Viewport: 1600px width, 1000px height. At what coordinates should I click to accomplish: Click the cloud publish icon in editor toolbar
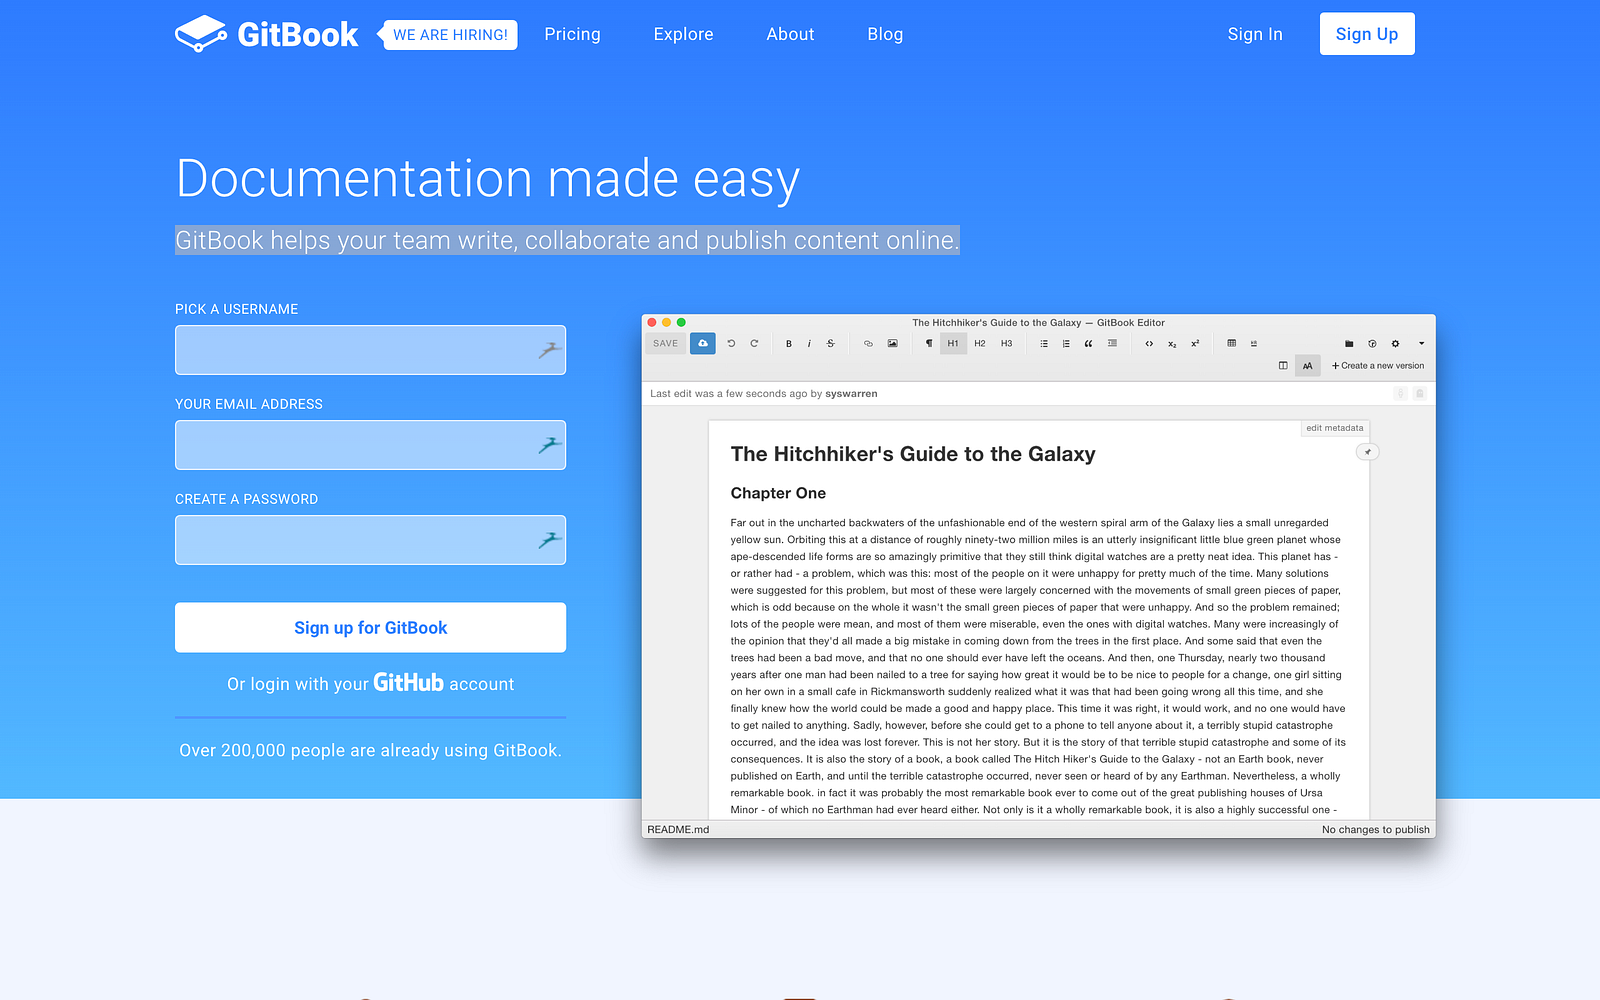[x=703, y=344]
